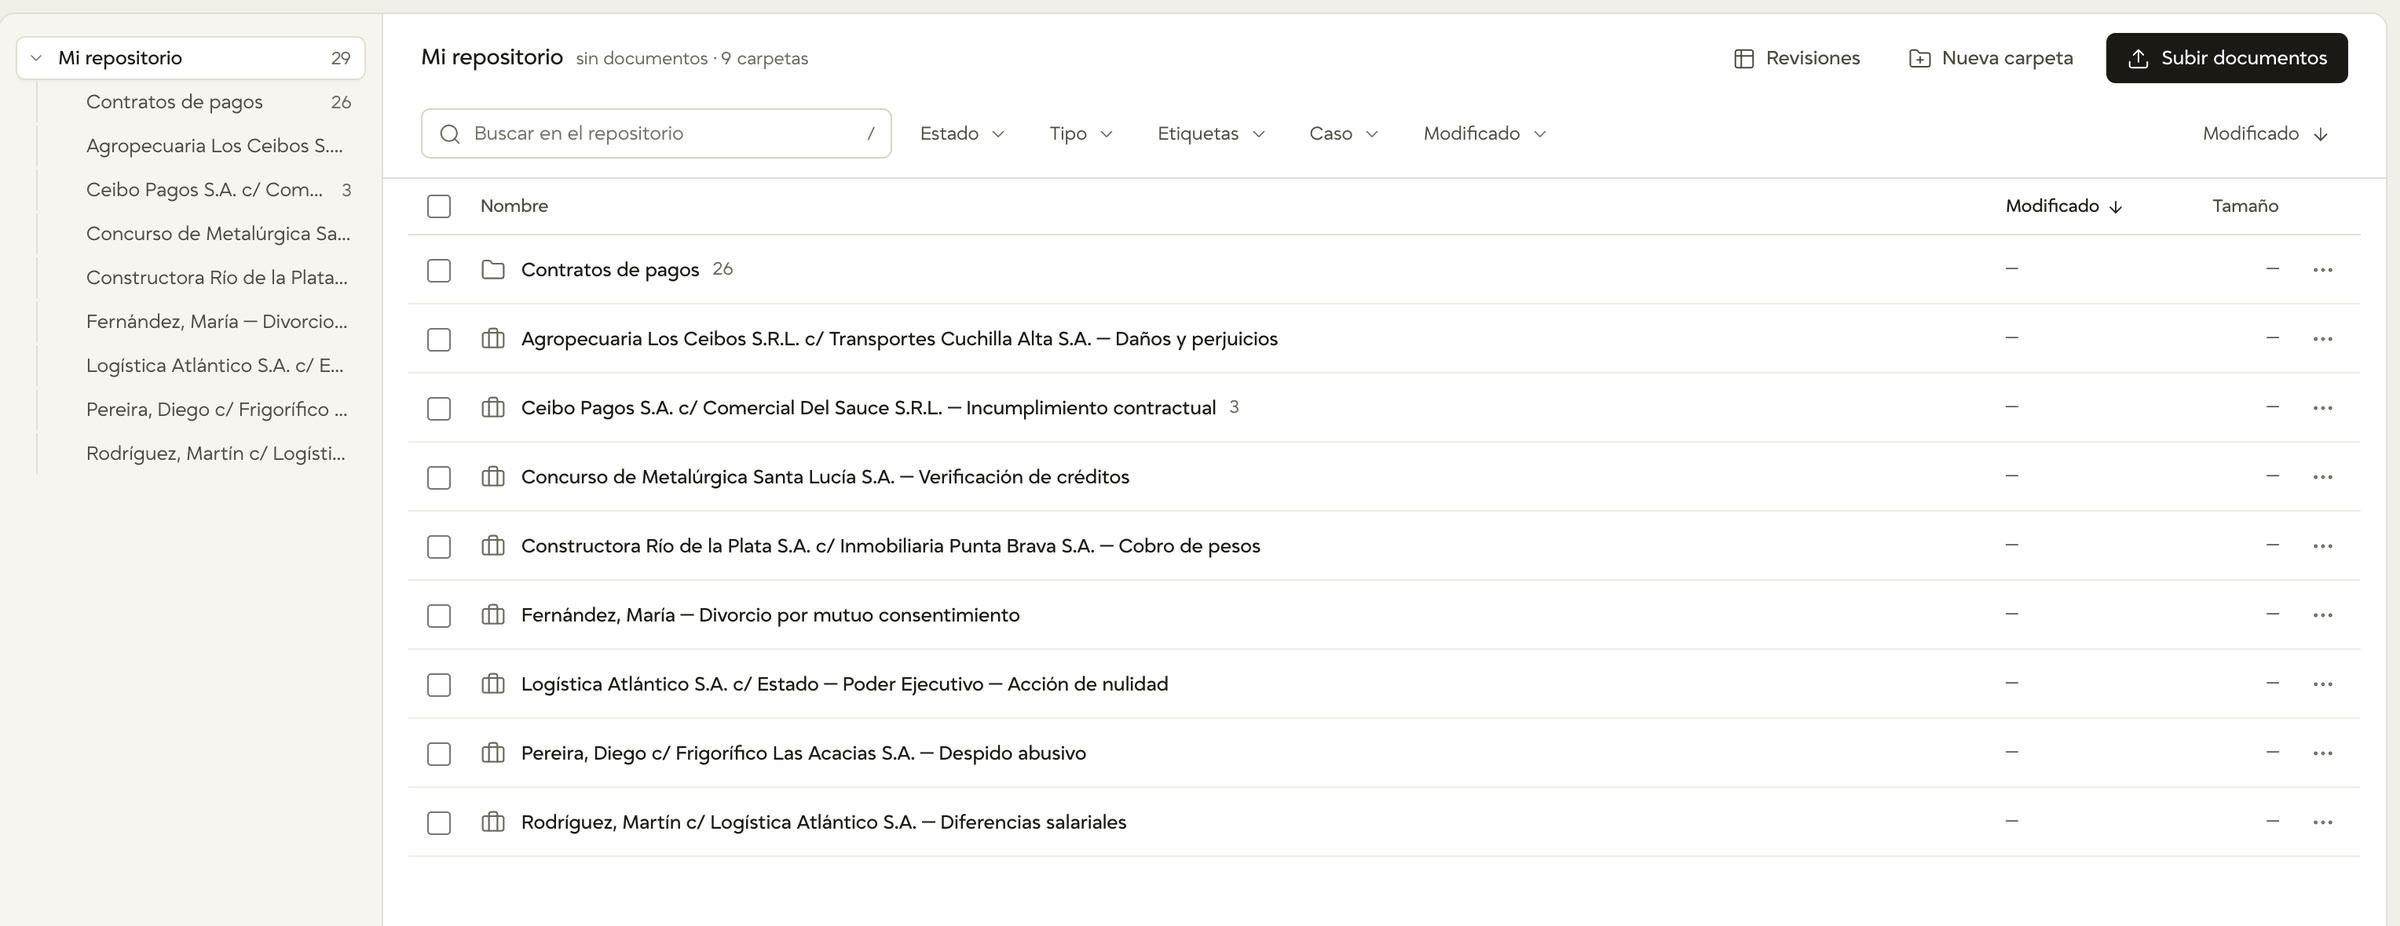This screenshot has width=2400, height=926.
Task: Click the case icon of Agropecuaria Los Ceibos
Action: [x=493, y=339]
